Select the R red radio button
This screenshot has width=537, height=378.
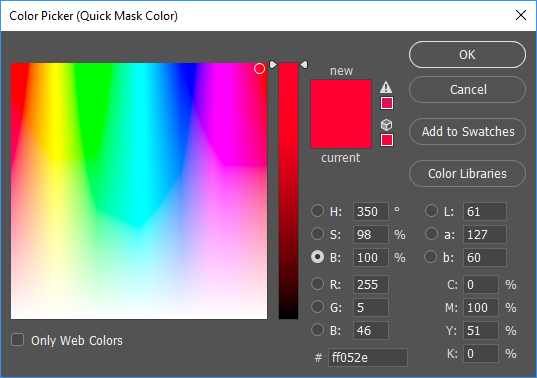[317, 284]
